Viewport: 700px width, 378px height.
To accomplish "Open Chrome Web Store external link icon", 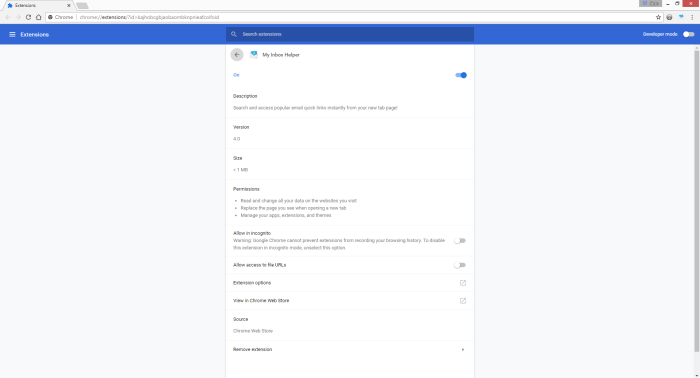I will pos(463,301).
